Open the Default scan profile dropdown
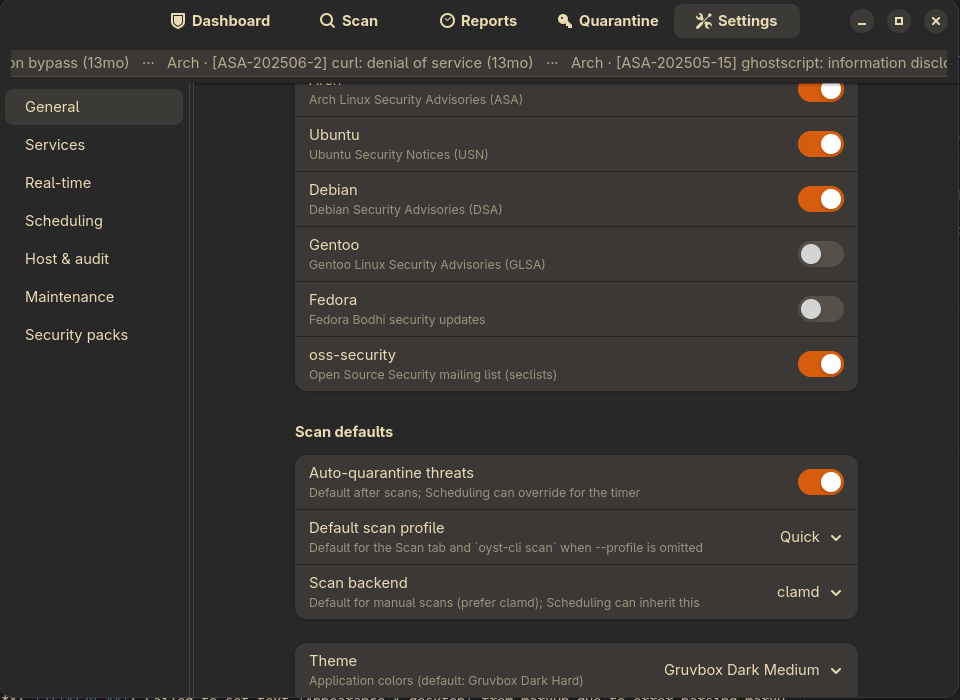The width and height of the screenshot is (960, 700). [x=811, y=537]
